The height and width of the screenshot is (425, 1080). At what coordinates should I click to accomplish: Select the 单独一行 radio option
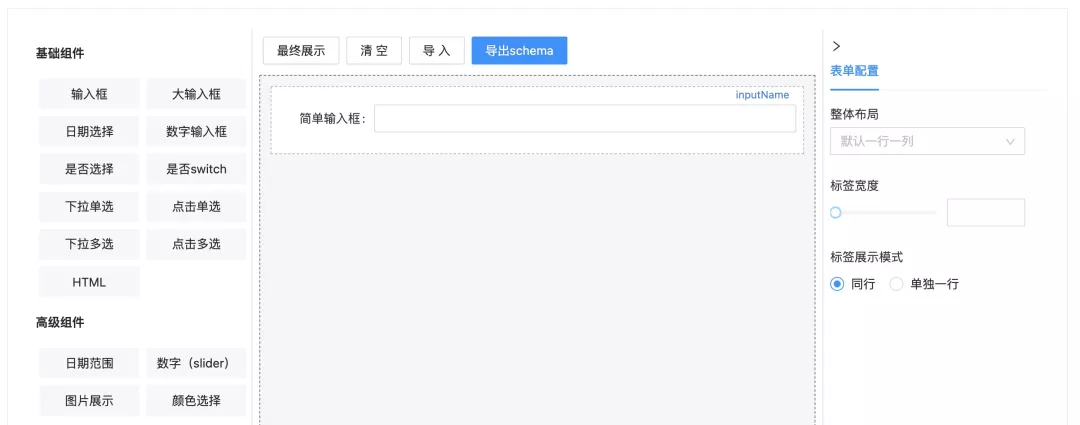[924, 284]
